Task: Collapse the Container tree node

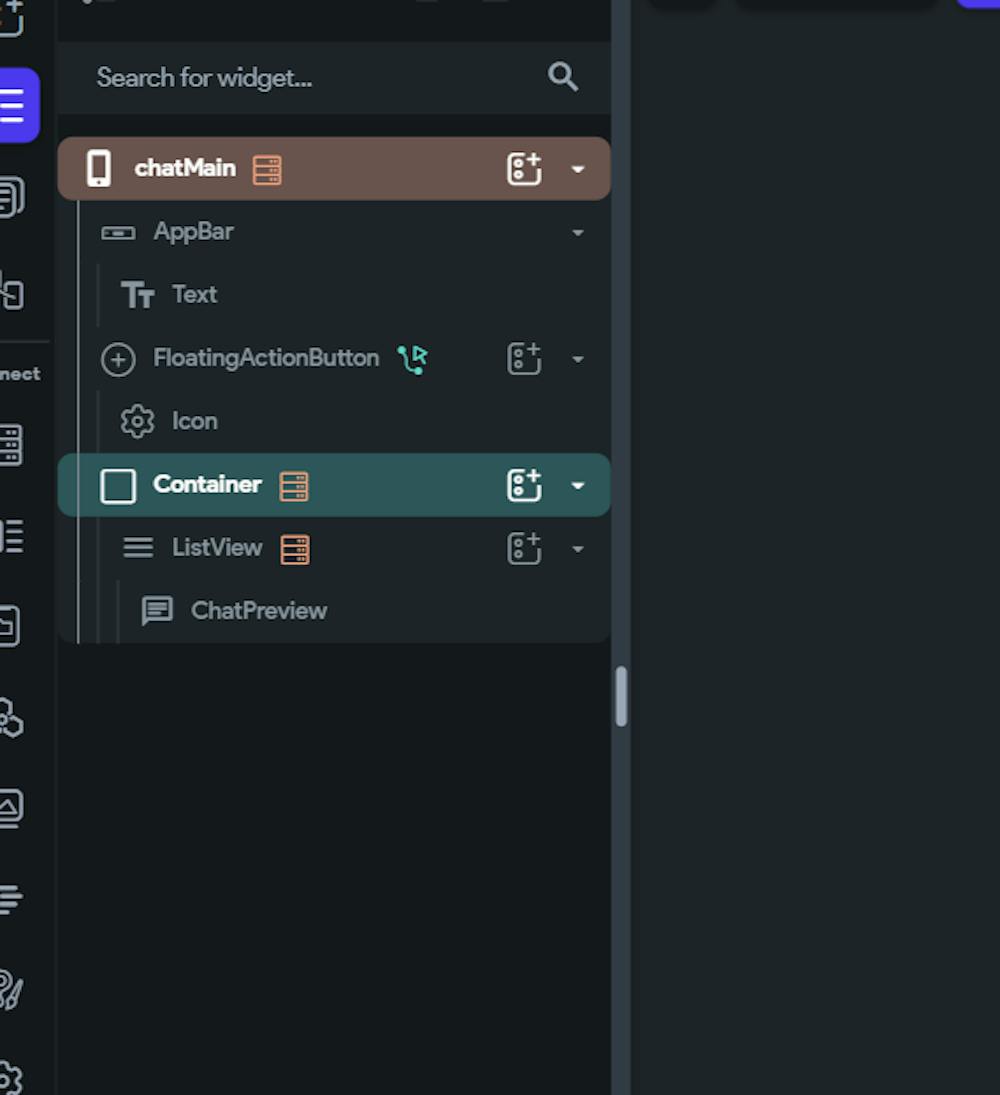Action: pyautogui.click(x=578, y=486)
